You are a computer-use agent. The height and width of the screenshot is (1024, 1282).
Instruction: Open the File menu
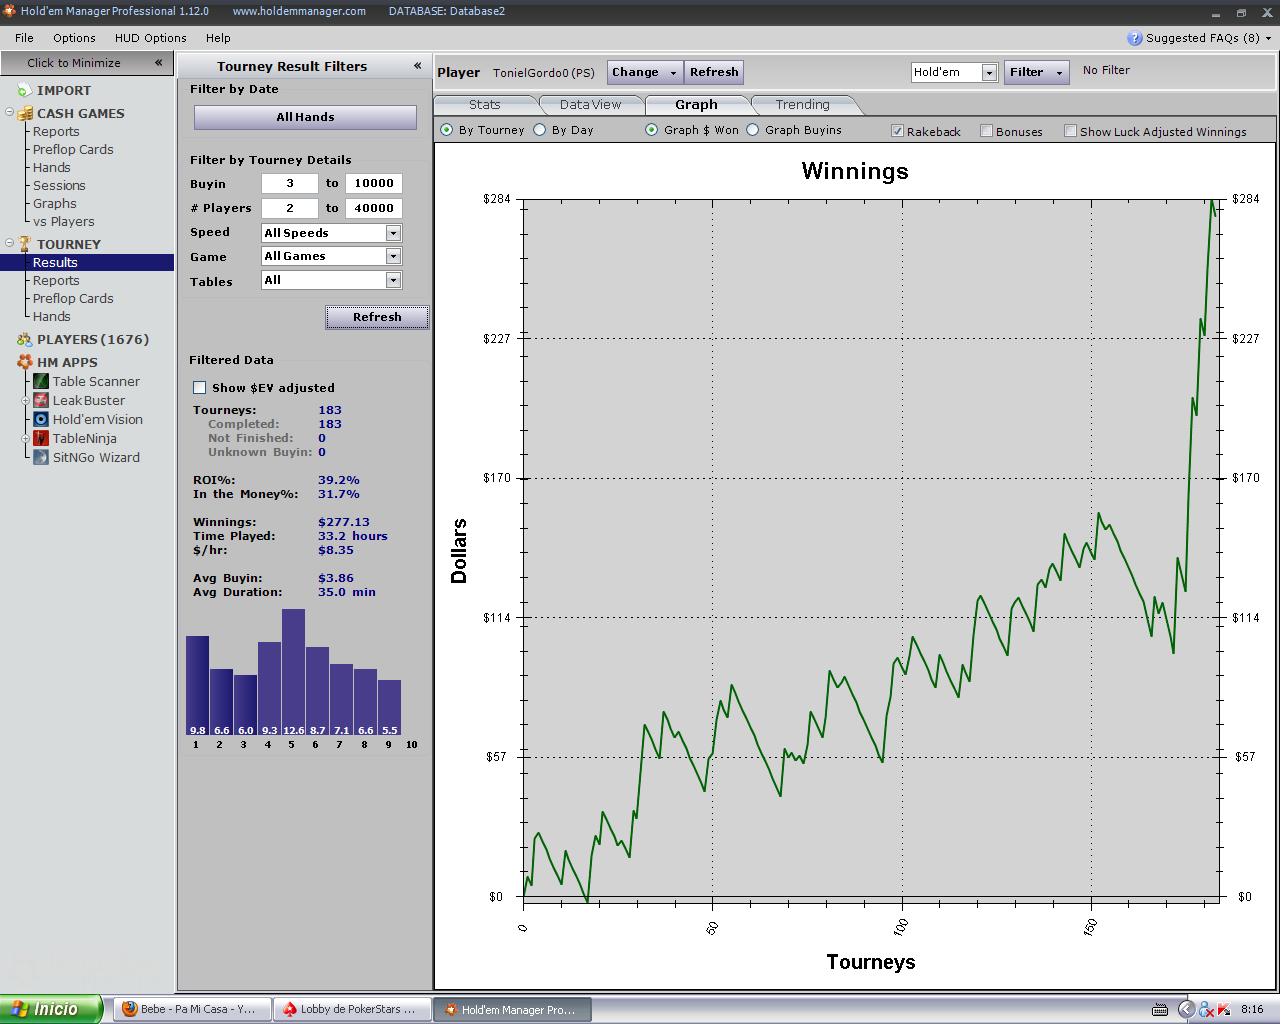[x=24, y=38]
